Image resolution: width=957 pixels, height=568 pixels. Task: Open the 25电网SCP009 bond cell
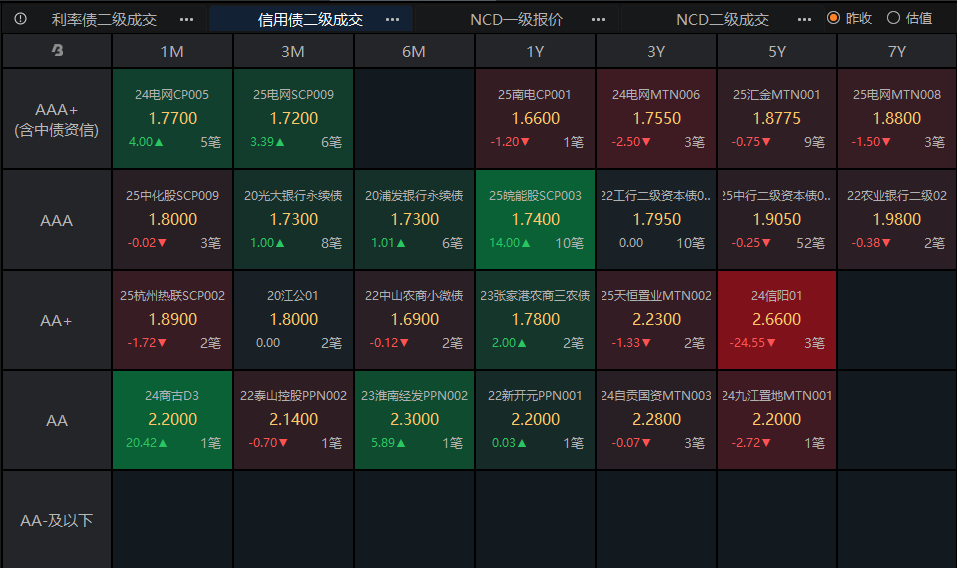293,118
